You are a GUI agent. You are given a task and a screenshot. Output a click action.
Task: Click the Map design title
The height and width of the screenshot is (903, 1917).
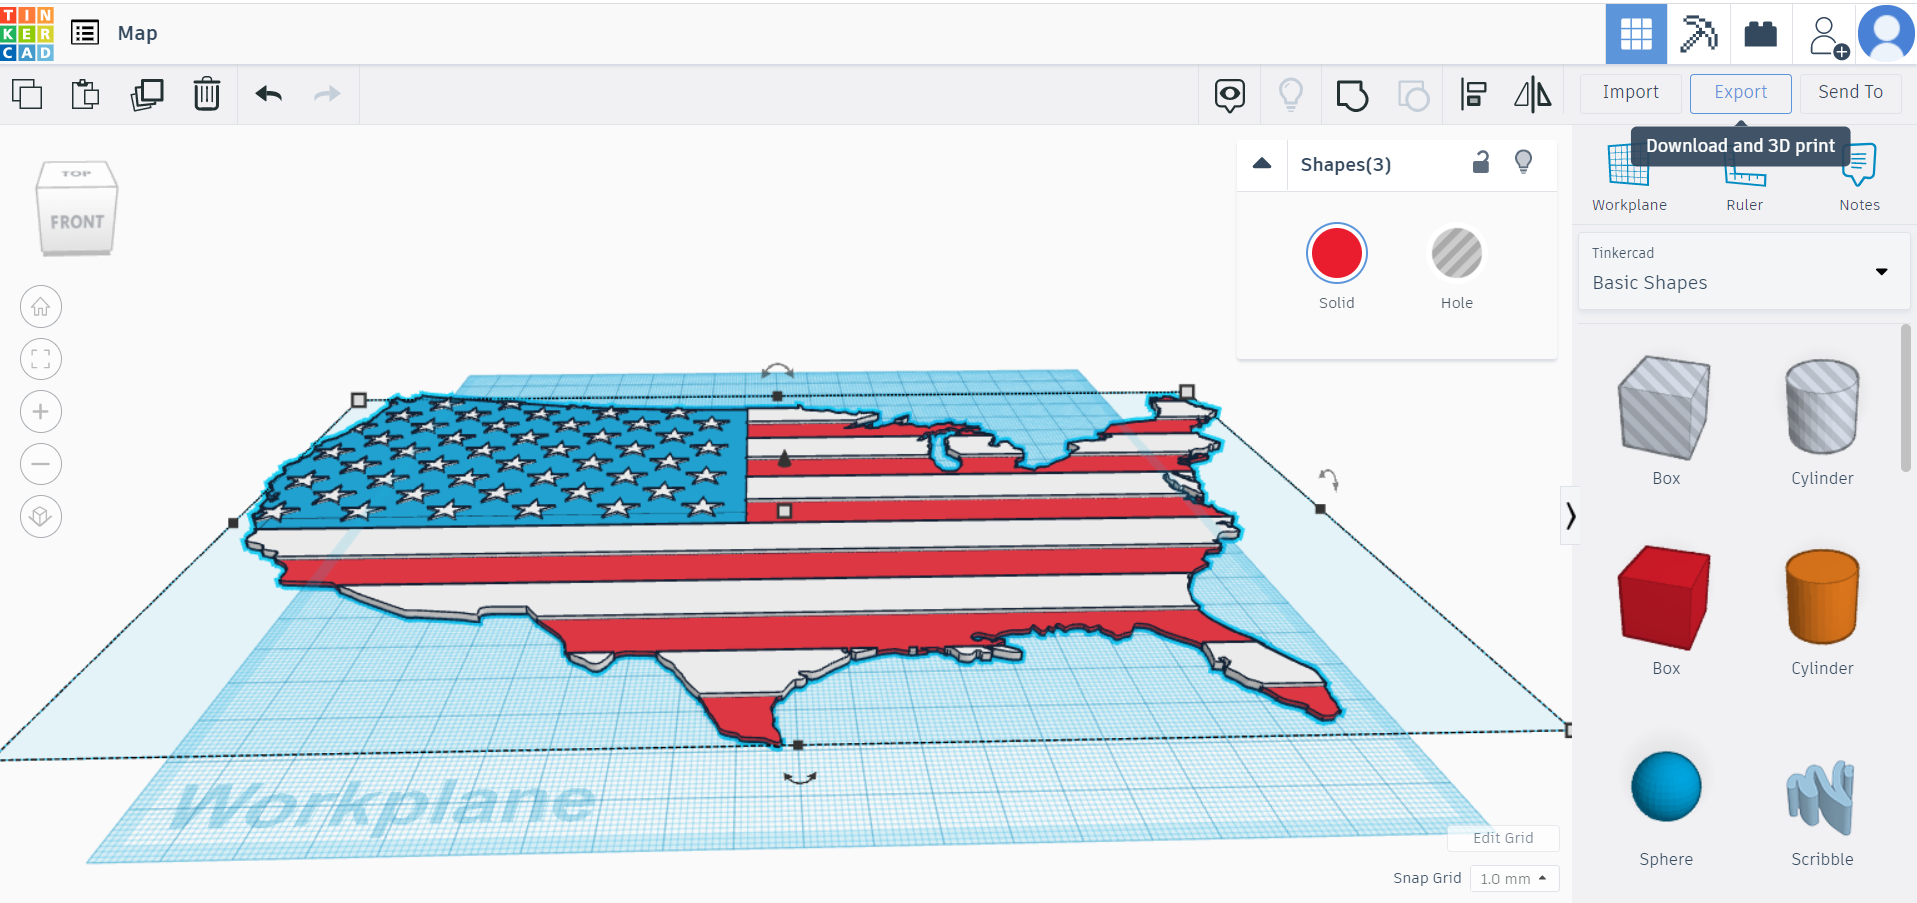138,33
